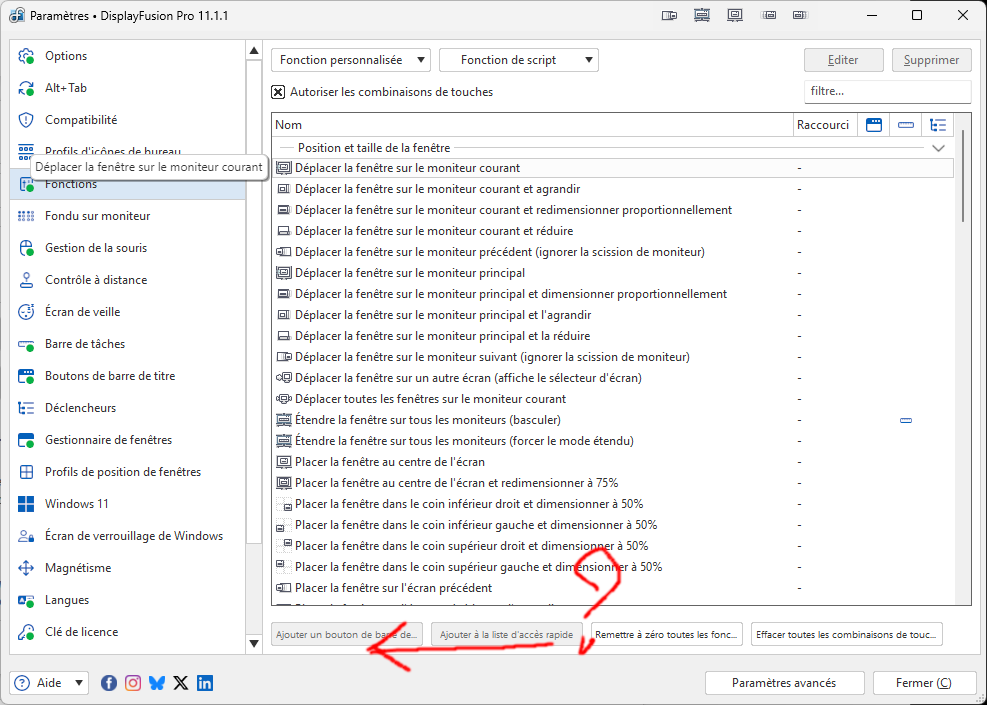Open the Déclencheurs settings section
Screen dimensions: 987x705
[80, 408]
